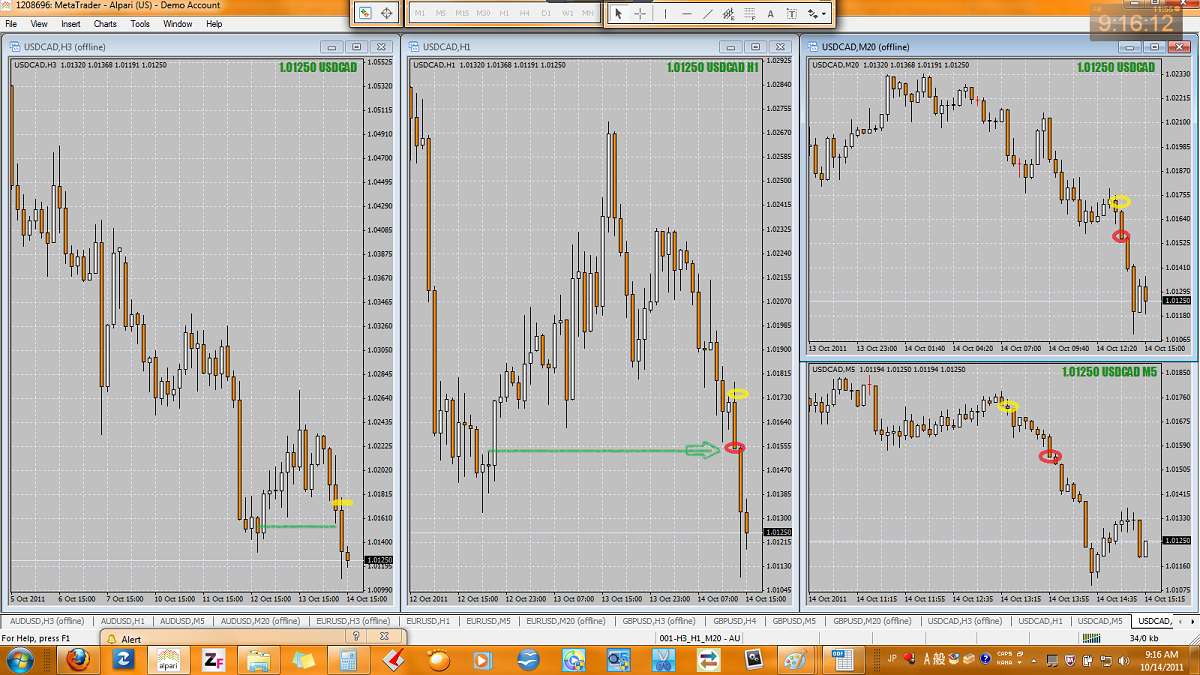Toggle the M30 timeframe button
The height and width of the screenshot is (675, 1200).
coord(483,13)
